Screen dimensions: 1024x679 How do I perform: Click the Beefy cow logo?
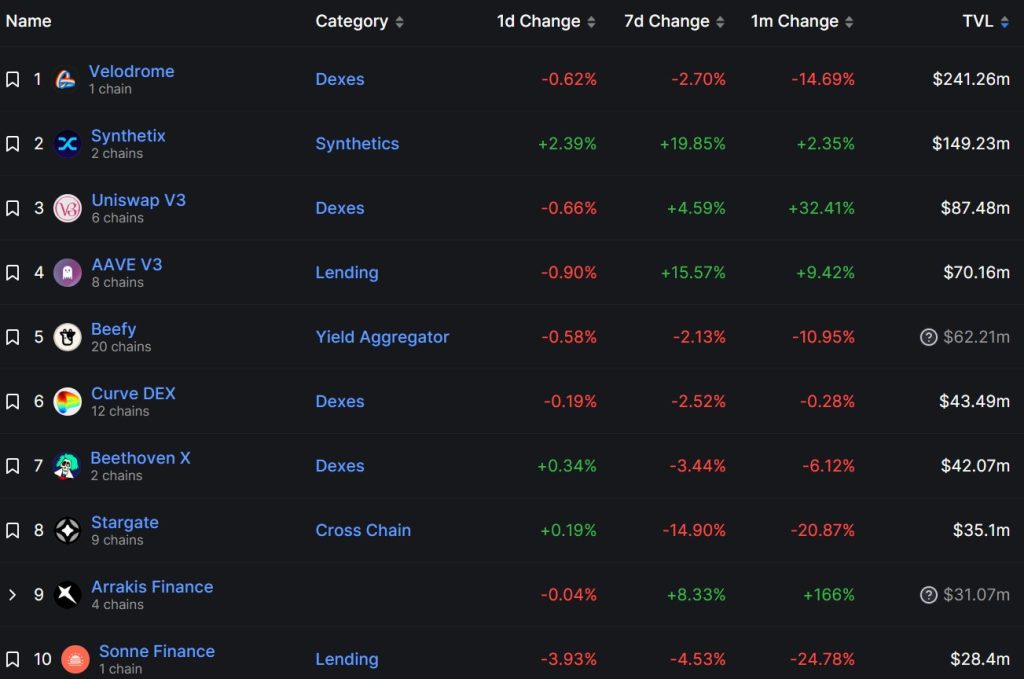pos(66,337)
